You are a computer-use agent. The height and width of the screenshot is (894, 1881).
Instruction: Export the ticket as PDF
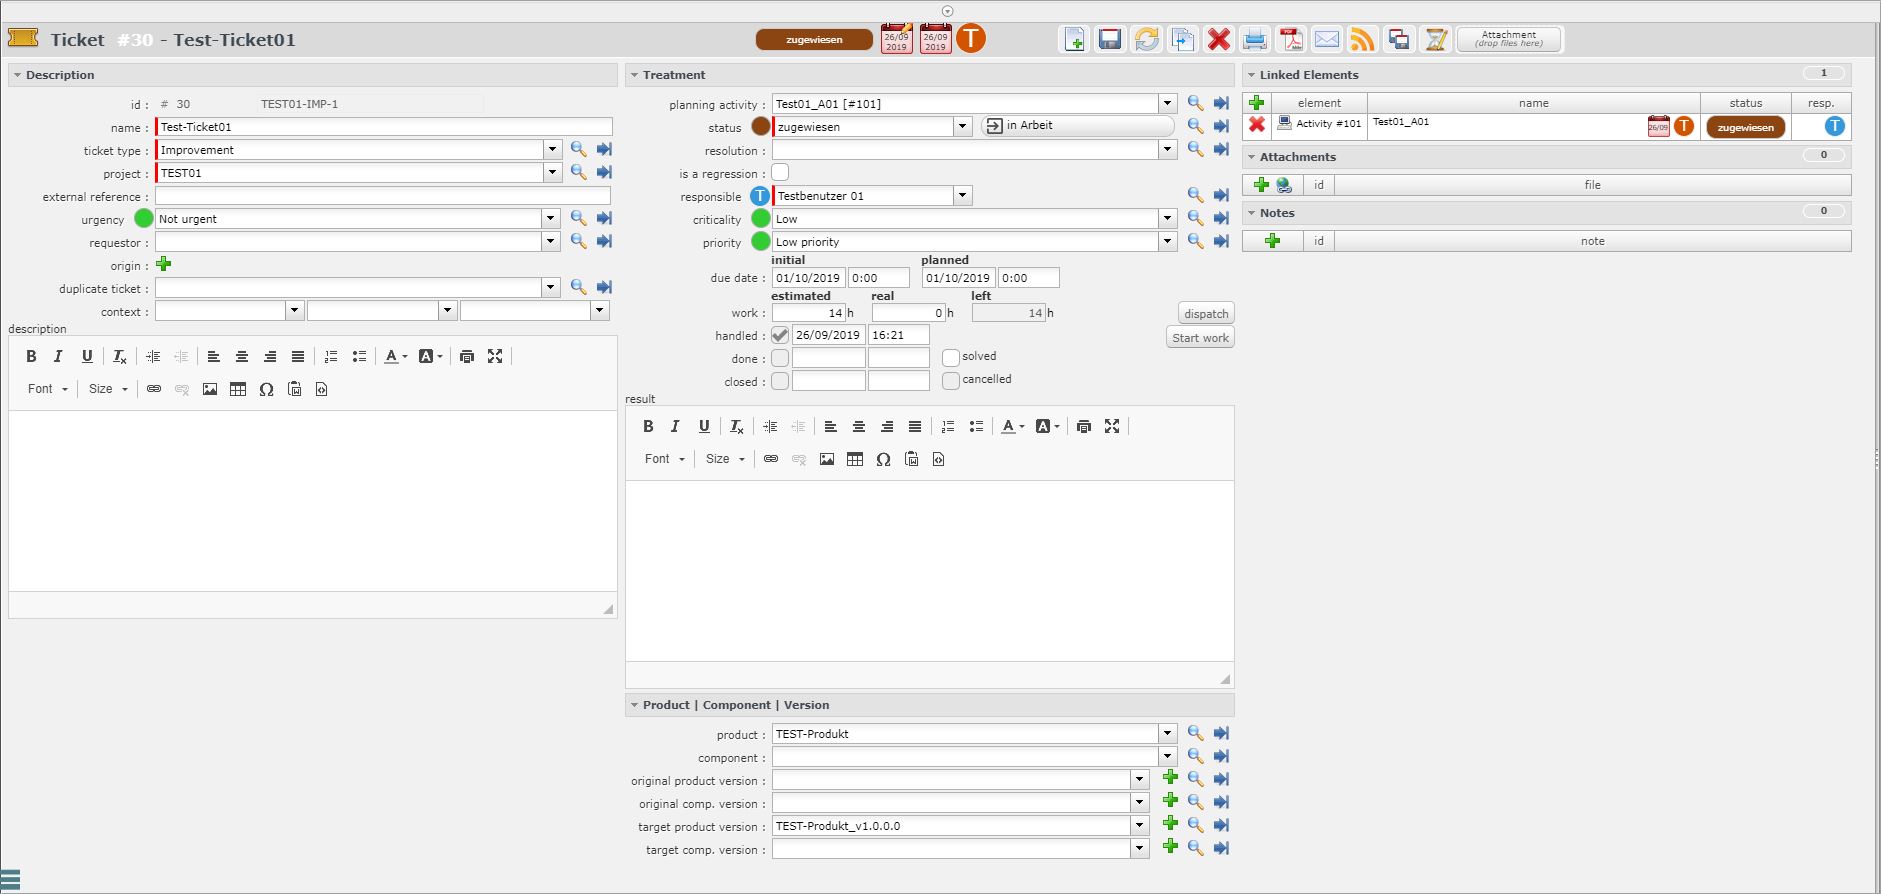1291,40
